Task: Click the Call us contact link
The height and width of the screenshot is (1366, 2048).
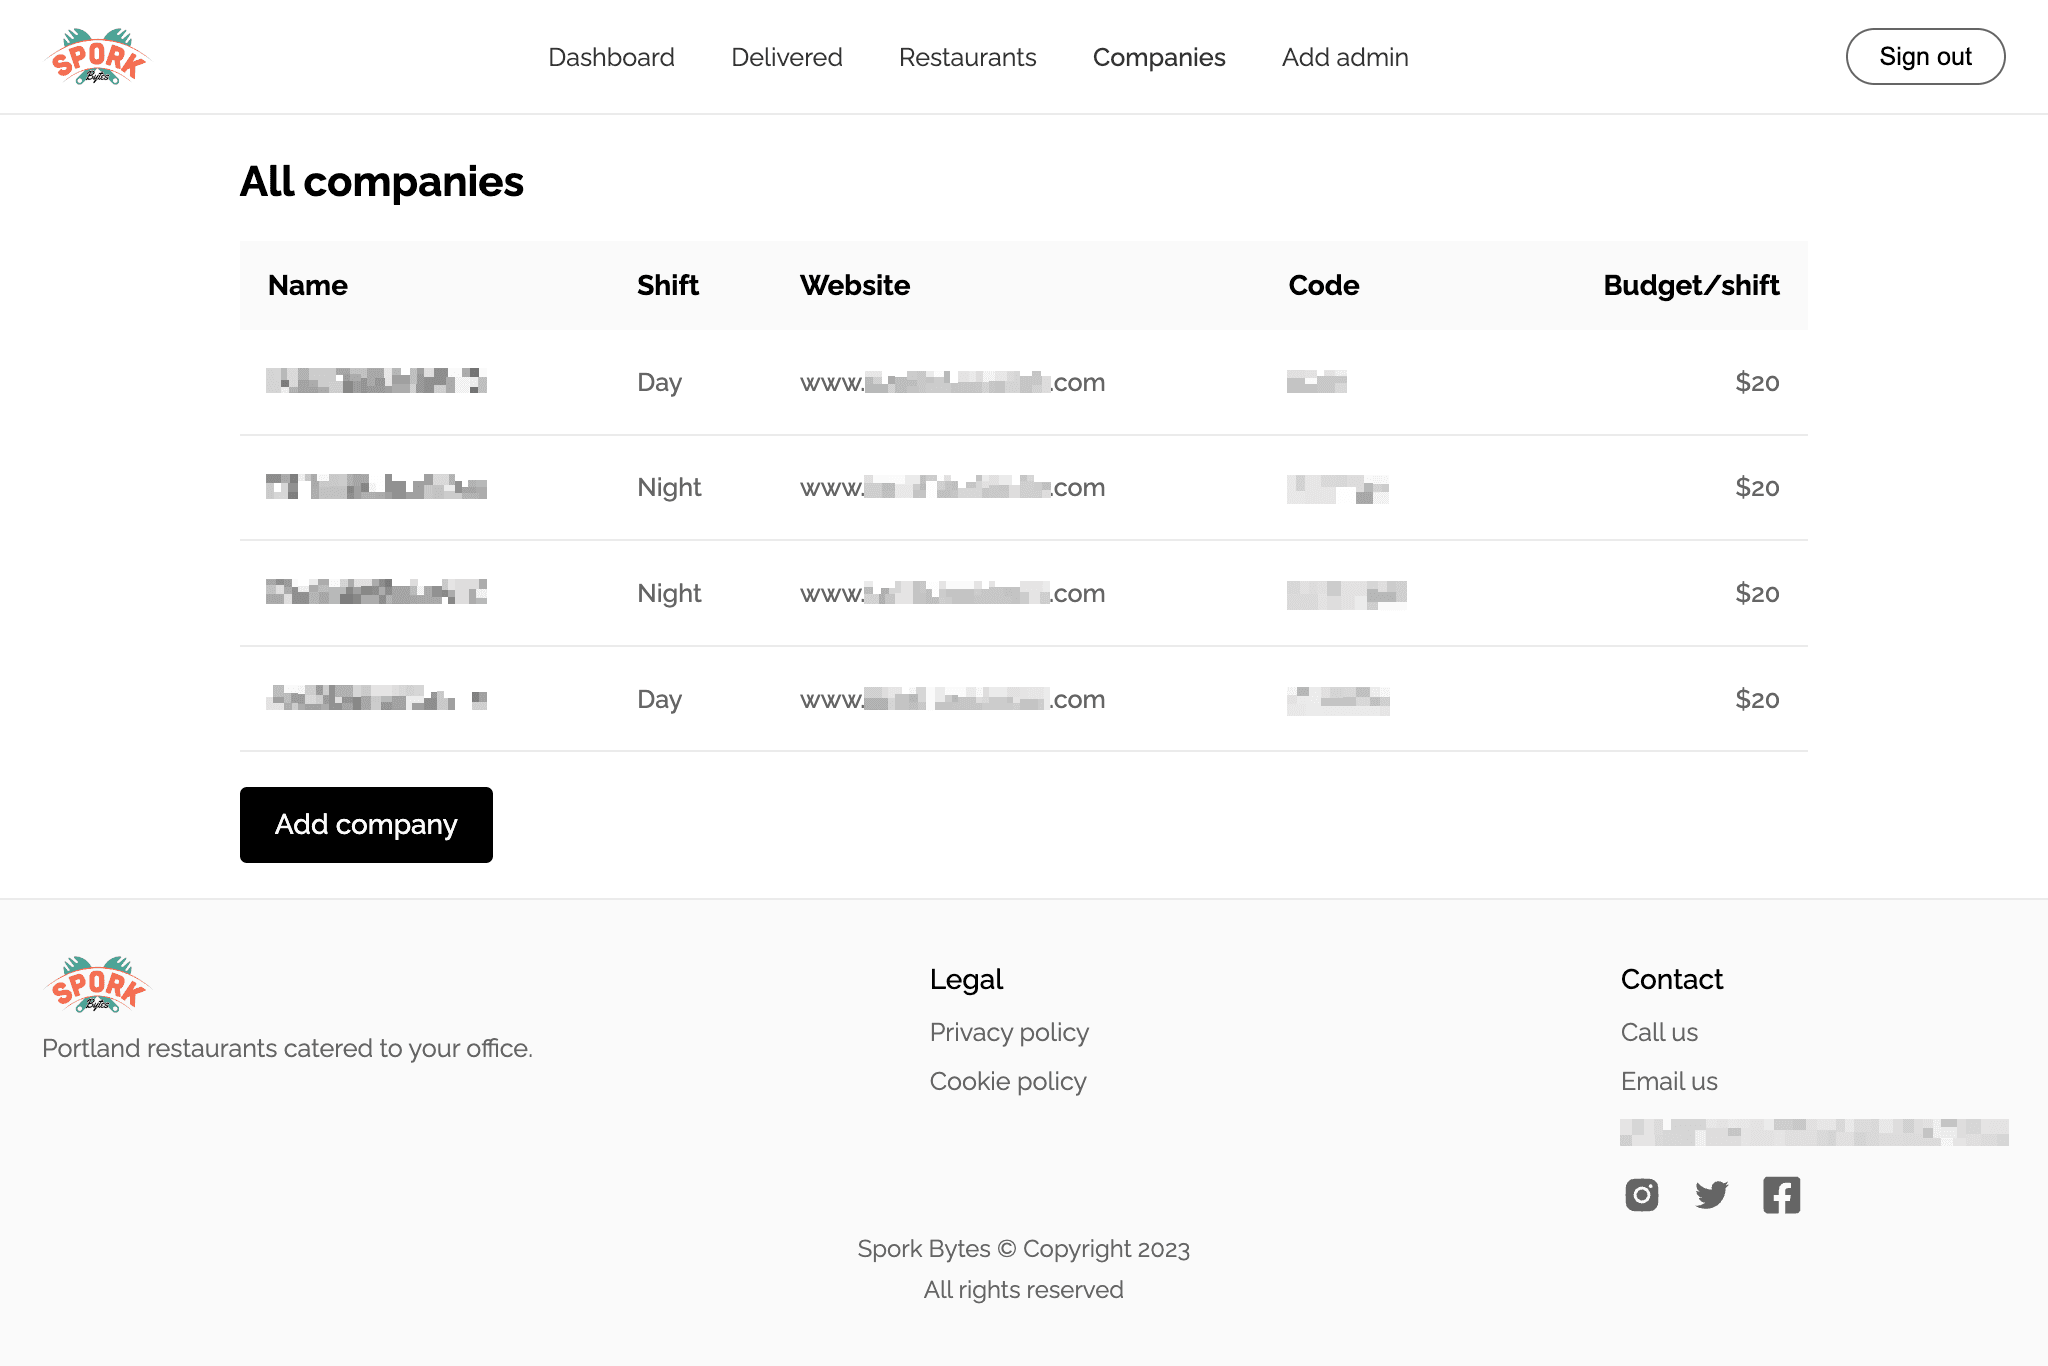Action: tap(1661, 1032)
